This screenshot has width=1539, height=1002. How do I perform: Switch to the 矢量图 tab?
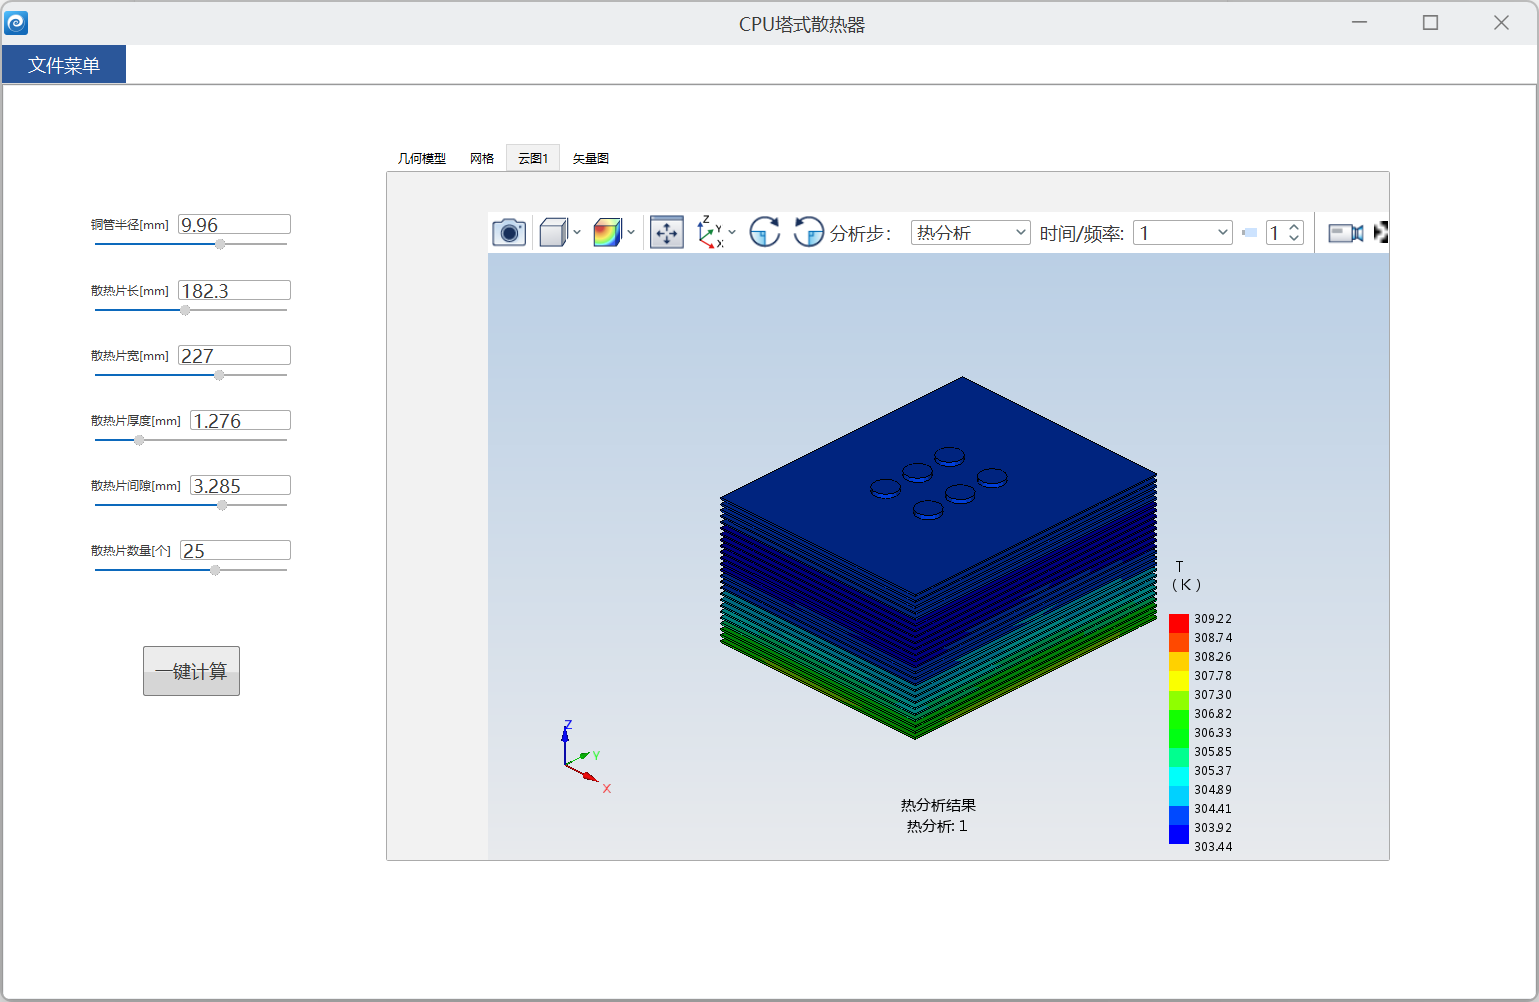click(x=591, y=158)
